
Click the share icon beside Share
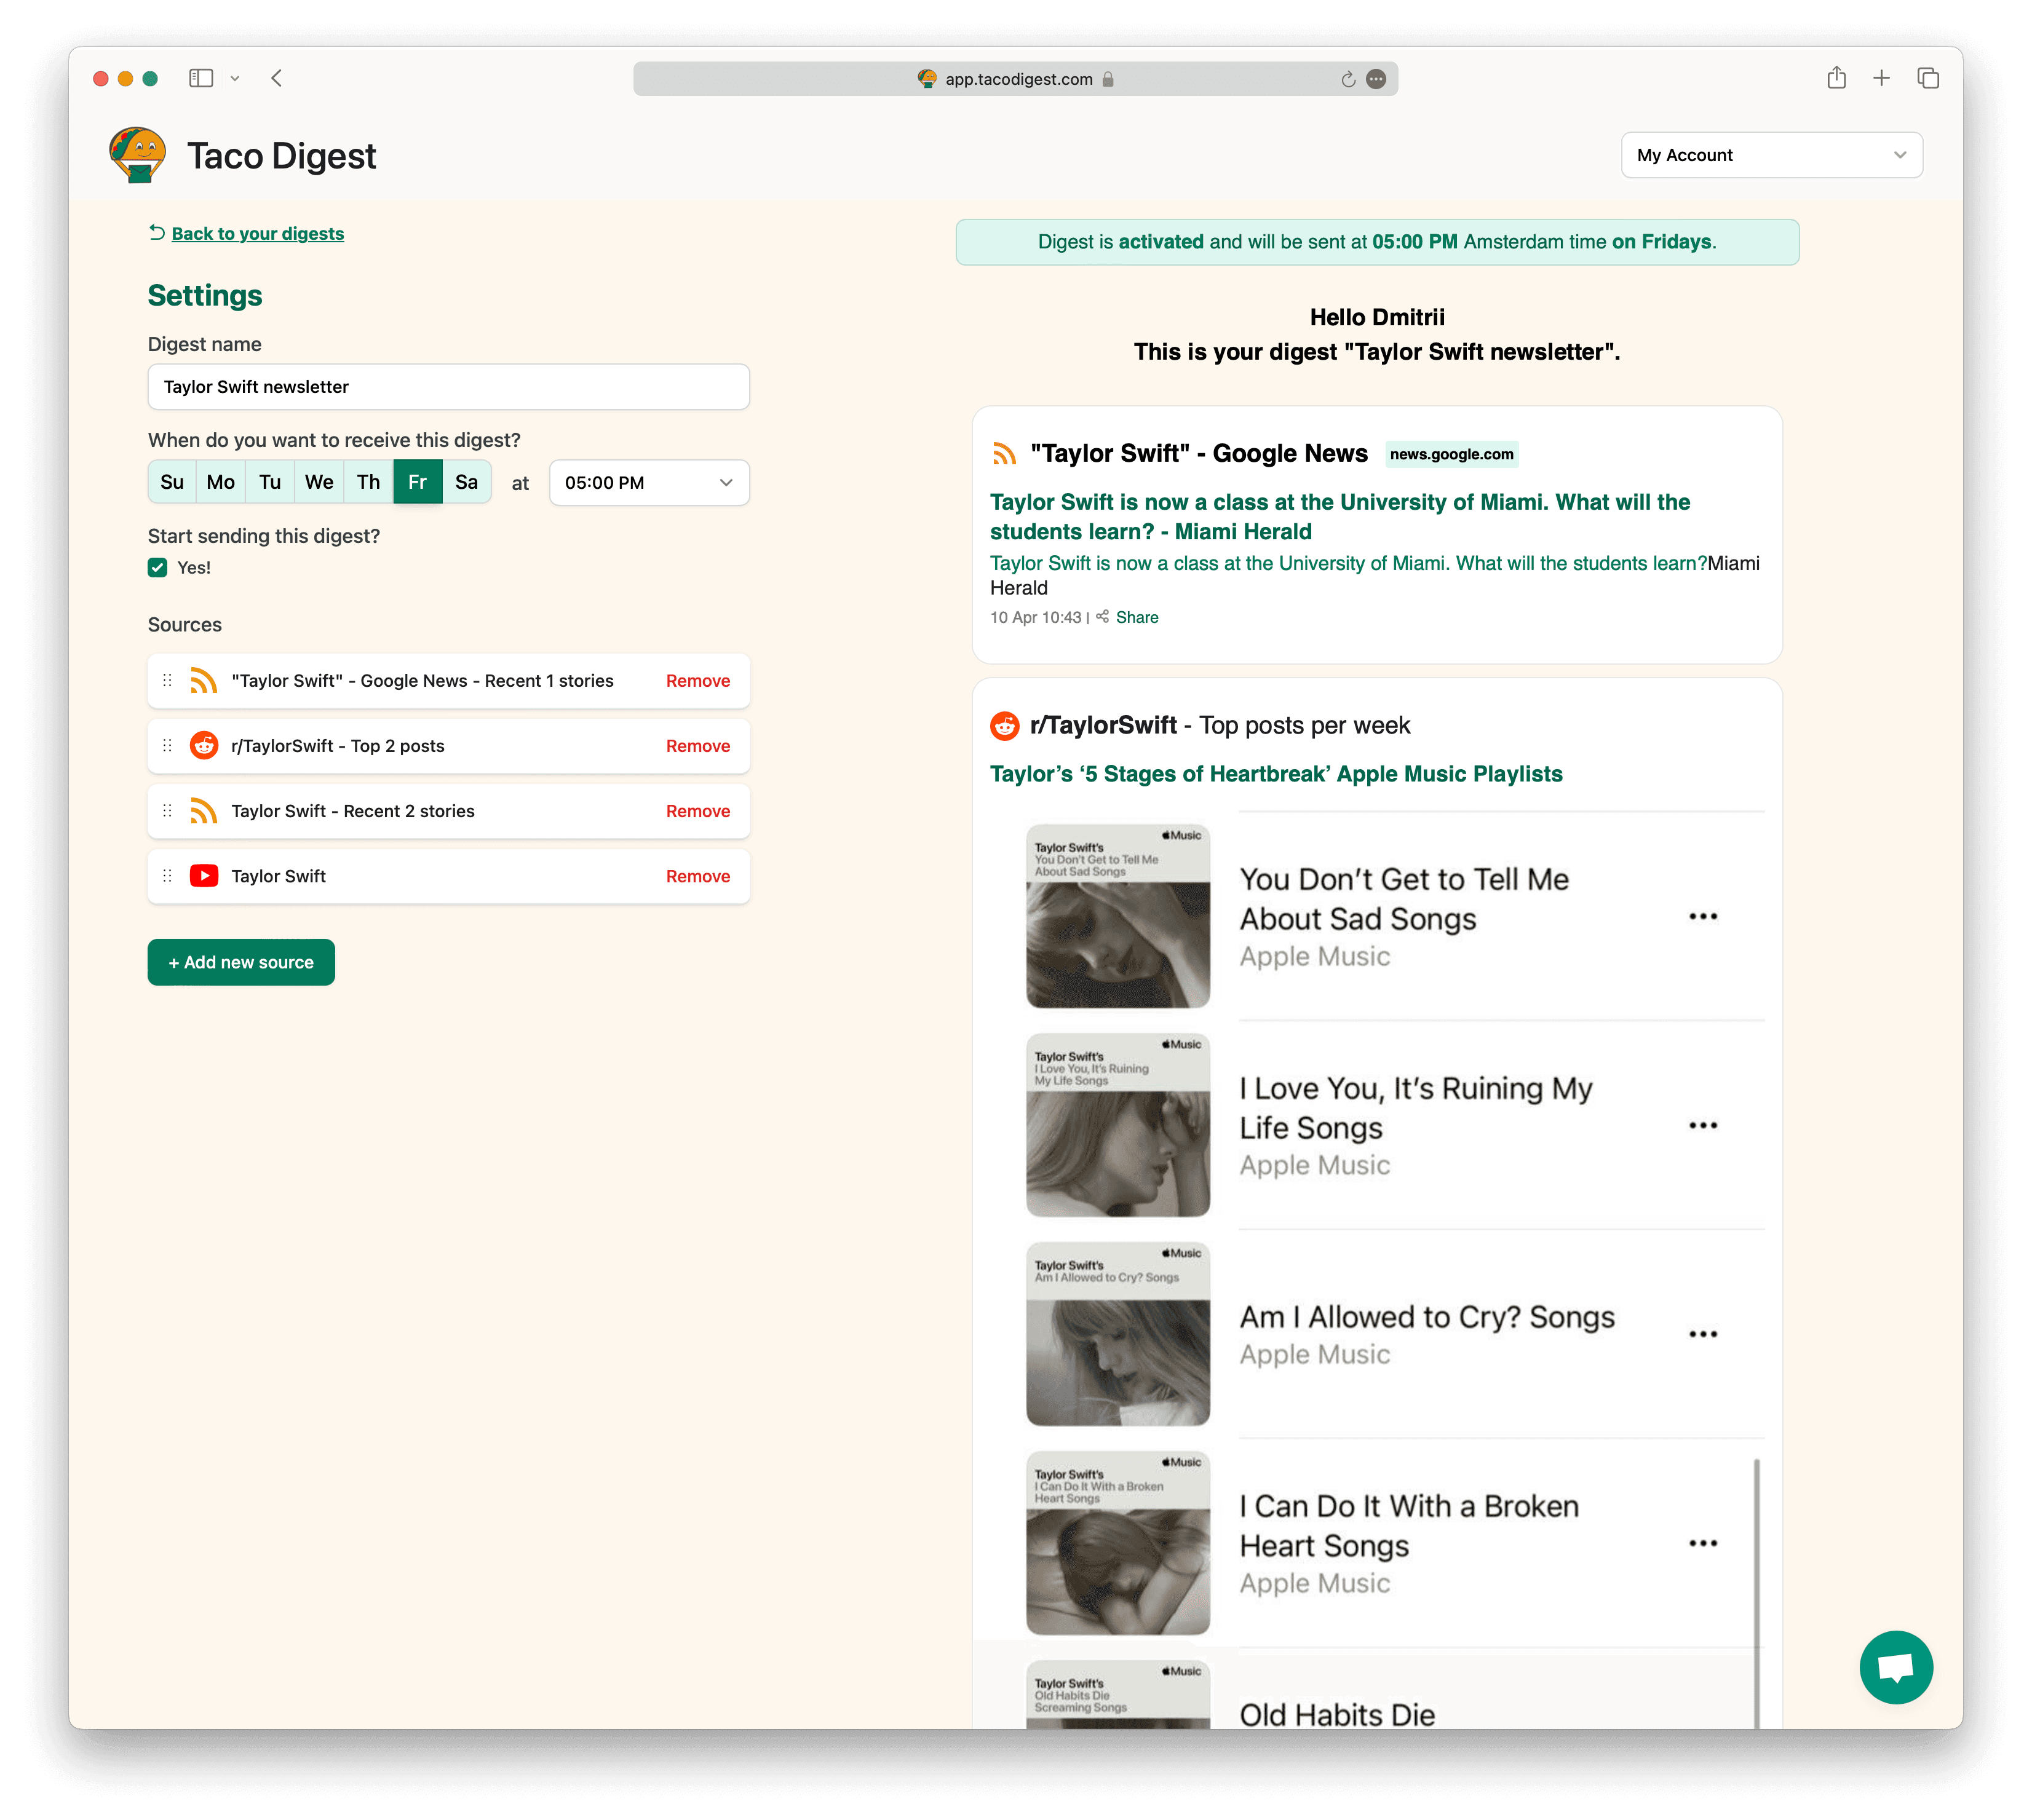click(1103, 617)
